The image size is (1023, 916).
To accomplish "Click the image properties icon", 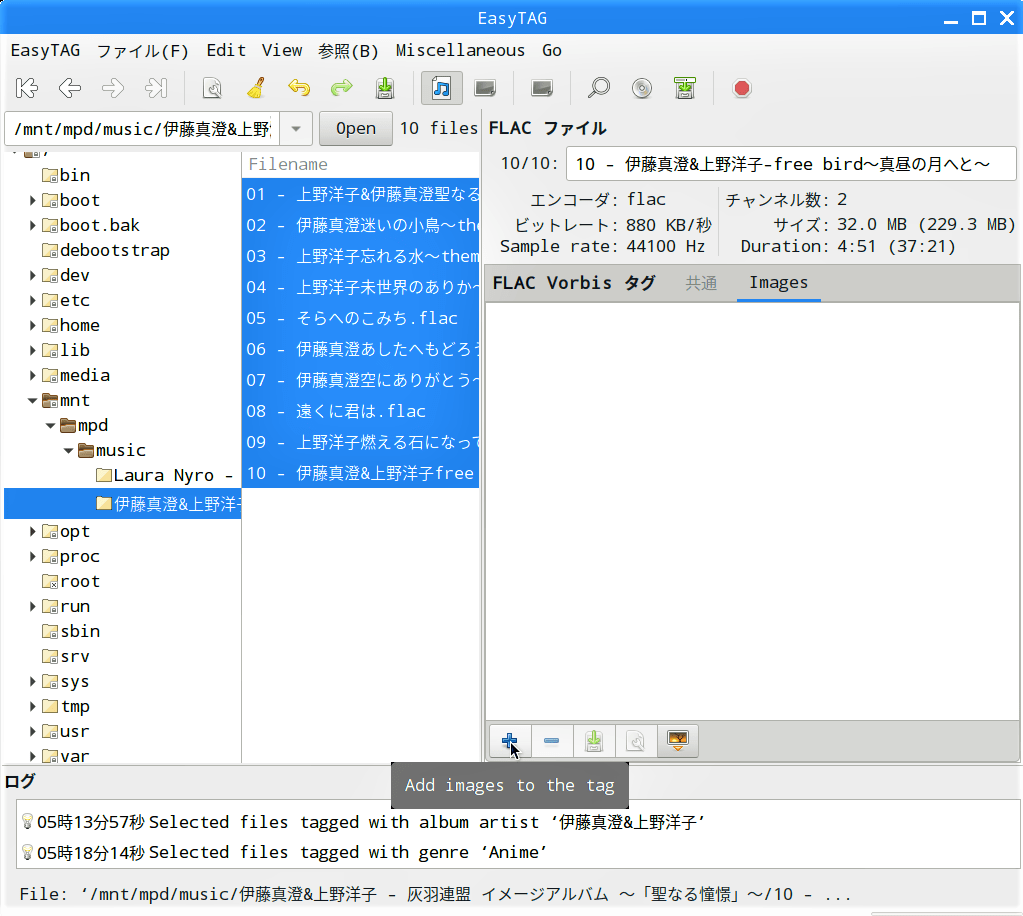I will coord(635,740).
